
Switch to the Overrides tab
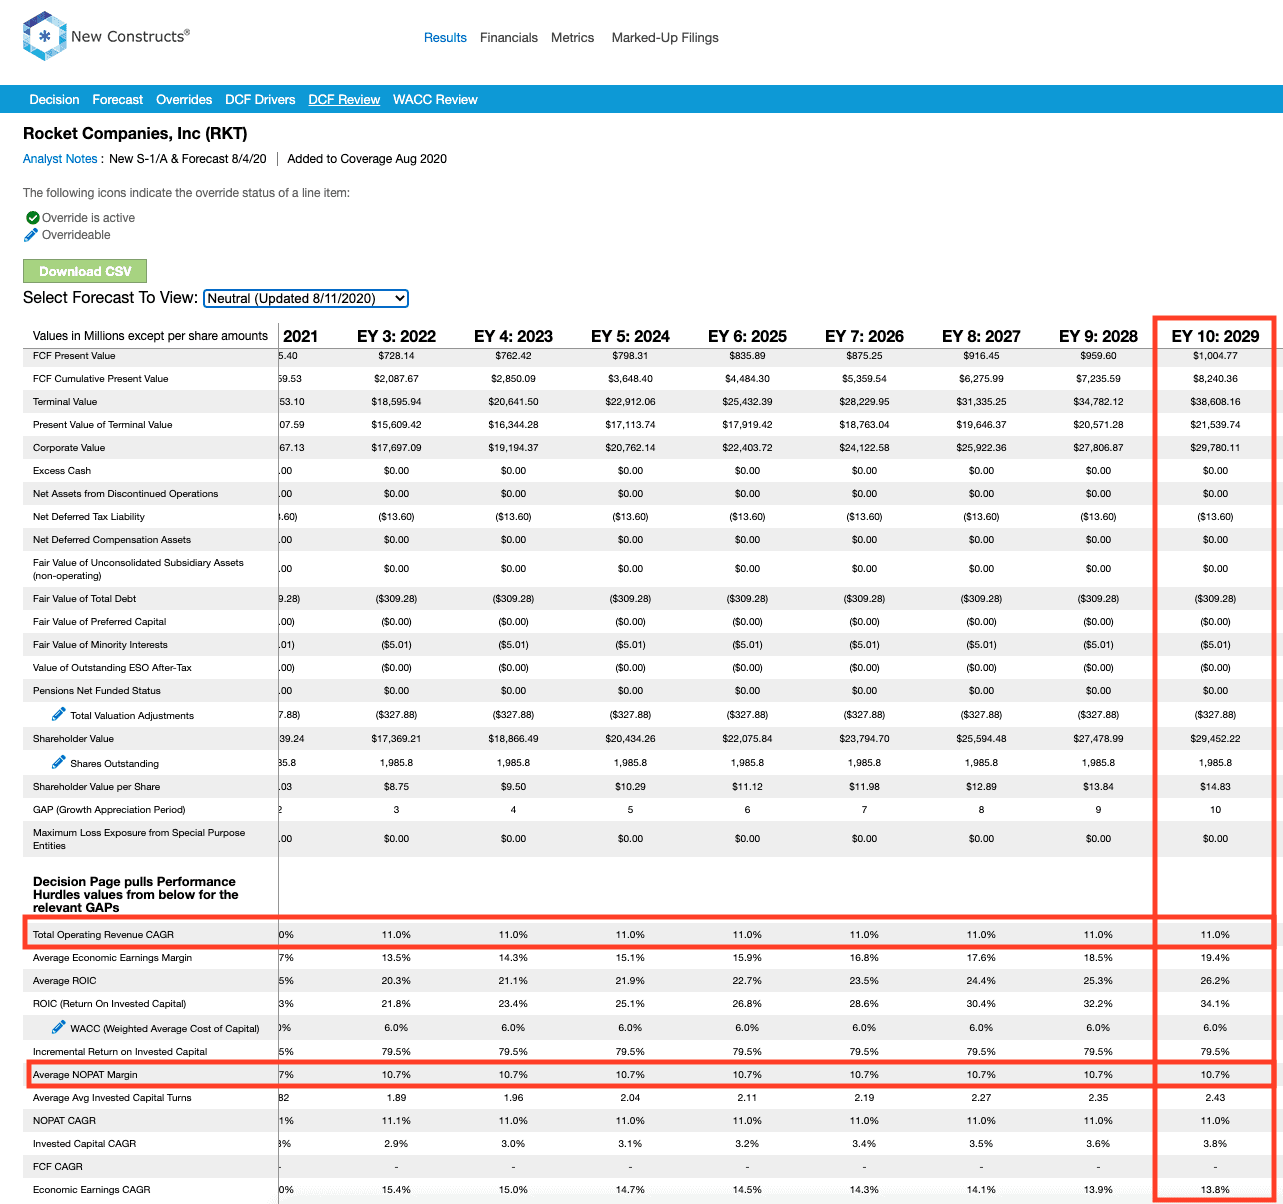point(184,99)
